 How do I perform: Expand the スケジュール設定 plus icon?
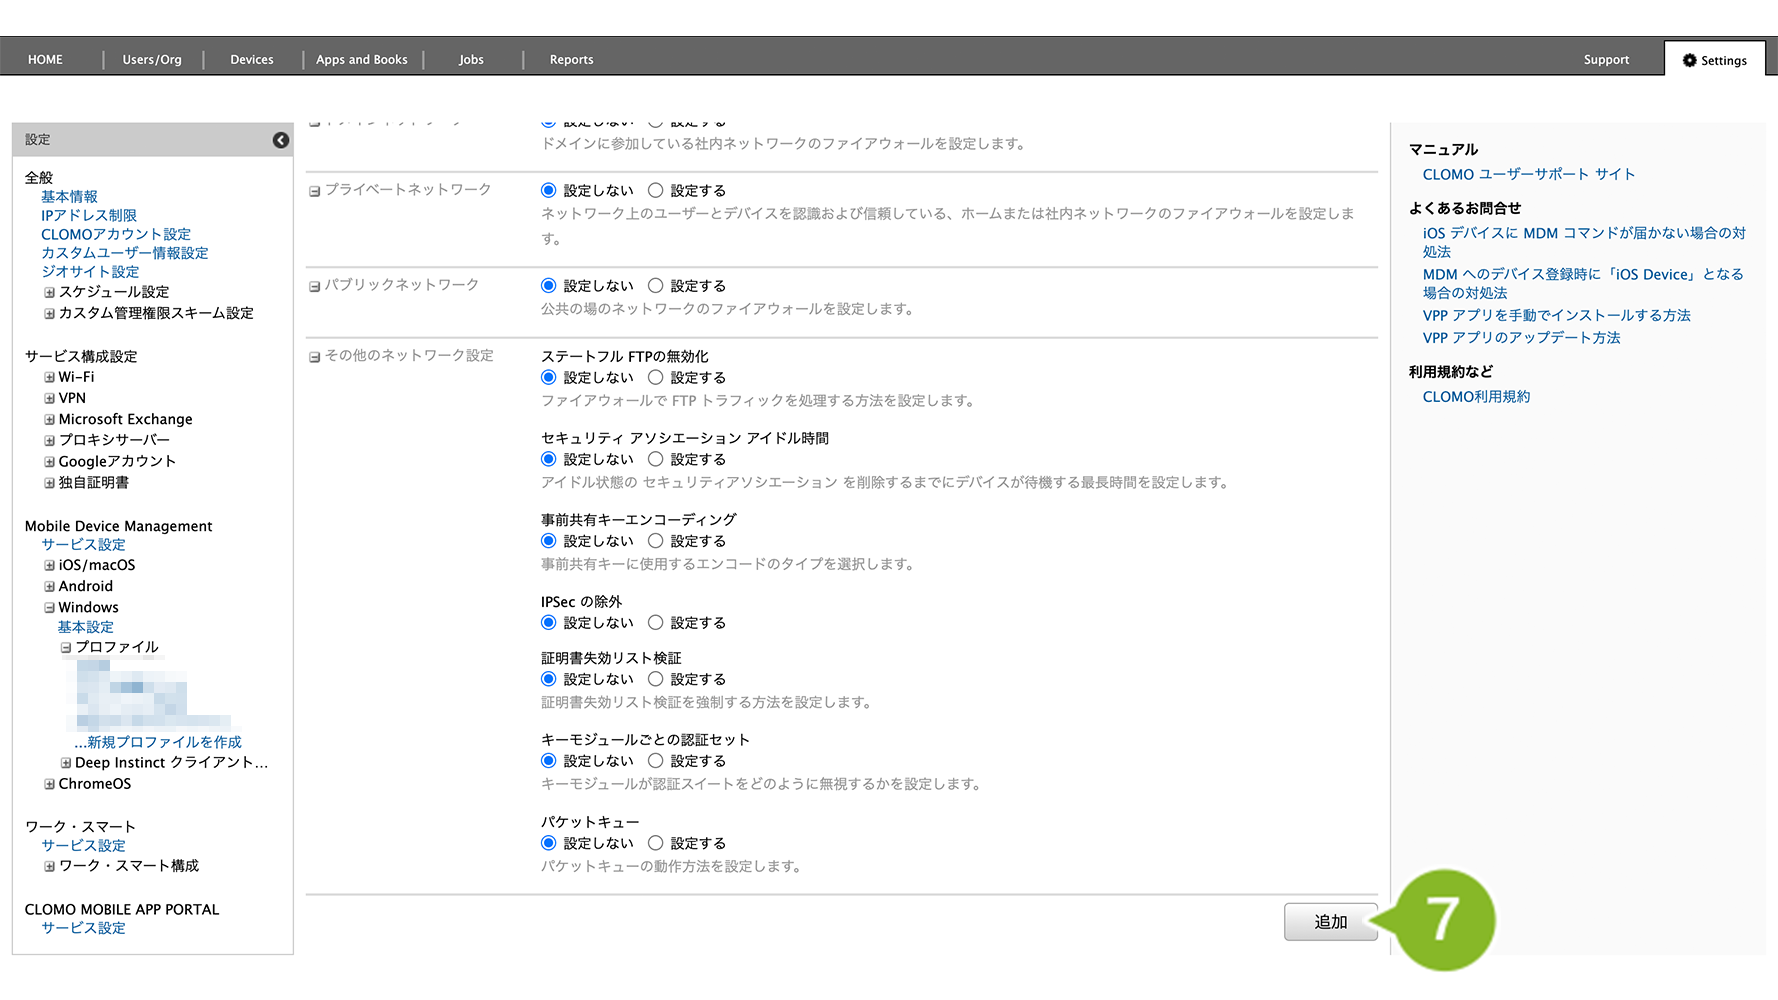pyautogui.click(x=49, y=293)
